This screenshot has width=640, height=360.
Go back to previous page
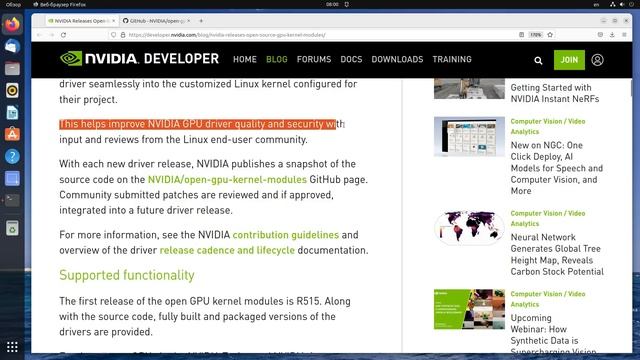coord(40,35)
